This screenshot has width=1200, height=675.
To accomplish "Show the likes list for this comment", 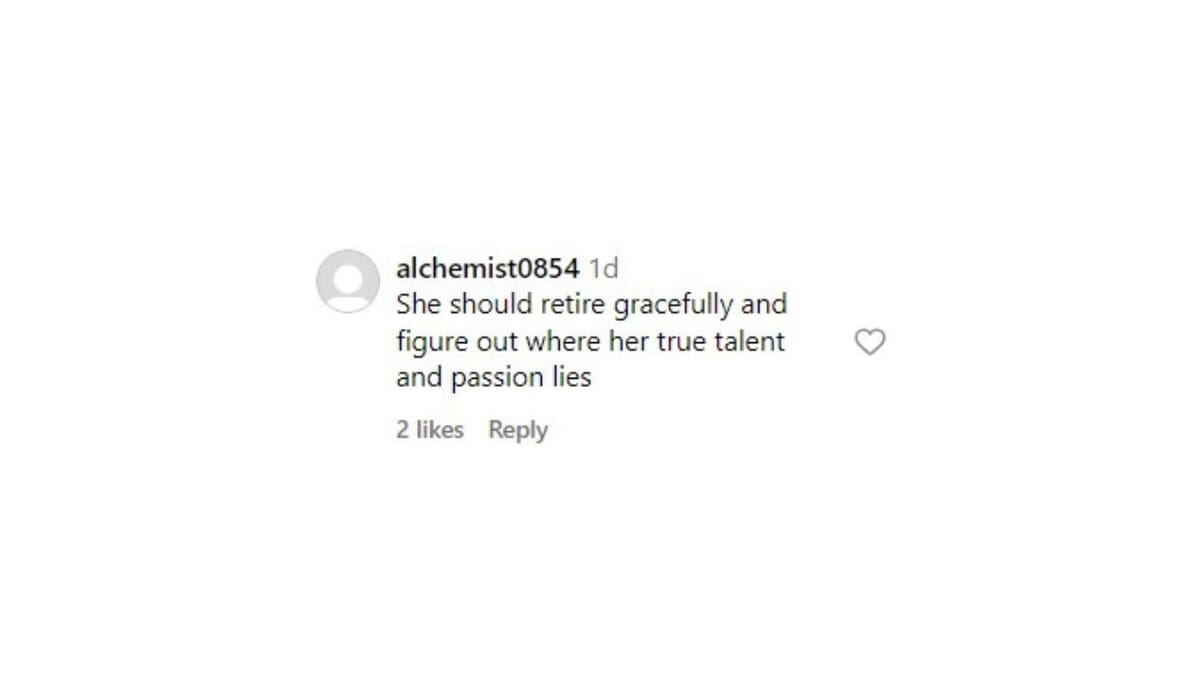I will pos(430,430).
